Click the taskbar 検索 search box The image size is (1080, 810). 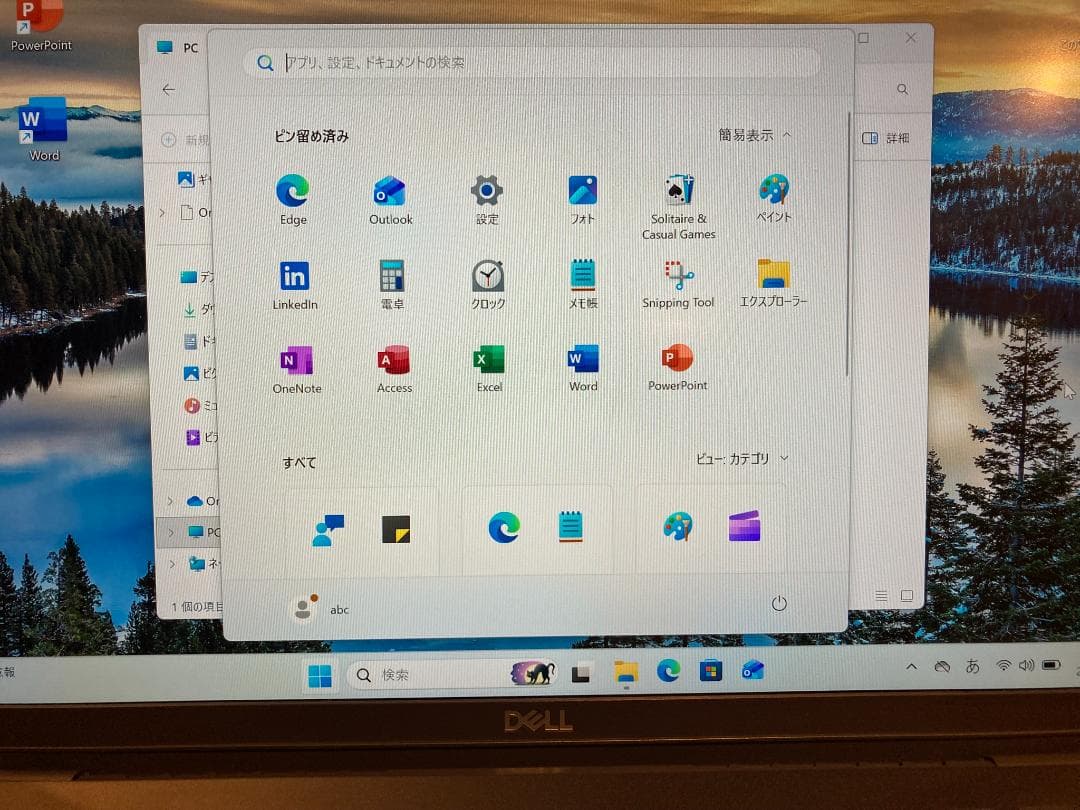point(453,674)
